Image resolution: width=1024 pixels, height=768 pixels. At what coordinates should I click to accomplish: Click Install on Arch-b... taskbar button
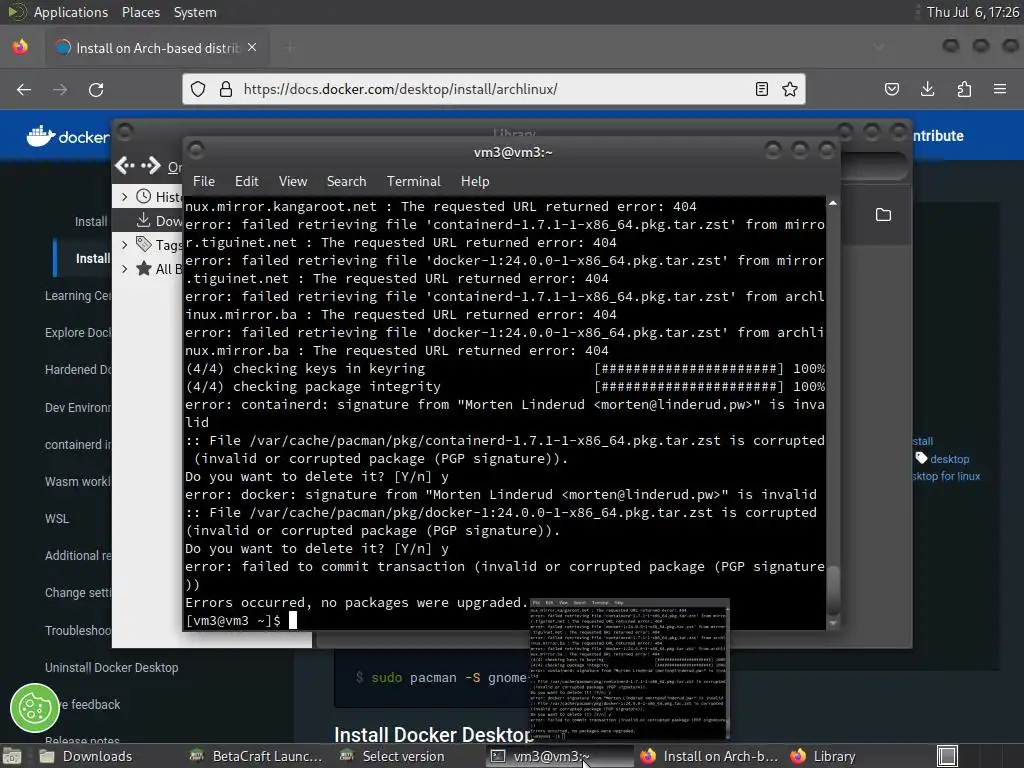click(x=709, y=756)
